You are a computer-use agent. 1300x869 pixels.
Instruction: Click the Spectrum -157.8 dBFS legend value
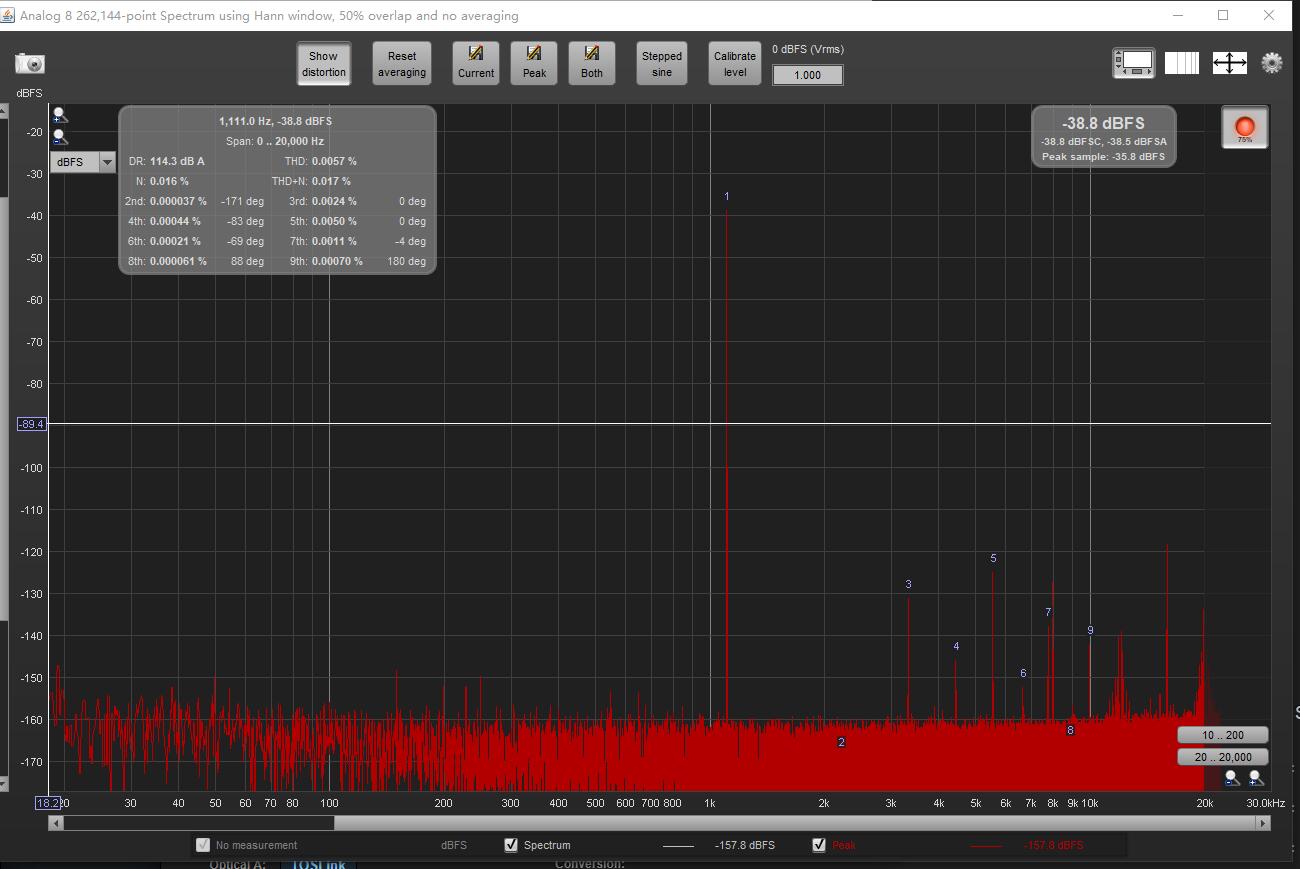[745, 845]
